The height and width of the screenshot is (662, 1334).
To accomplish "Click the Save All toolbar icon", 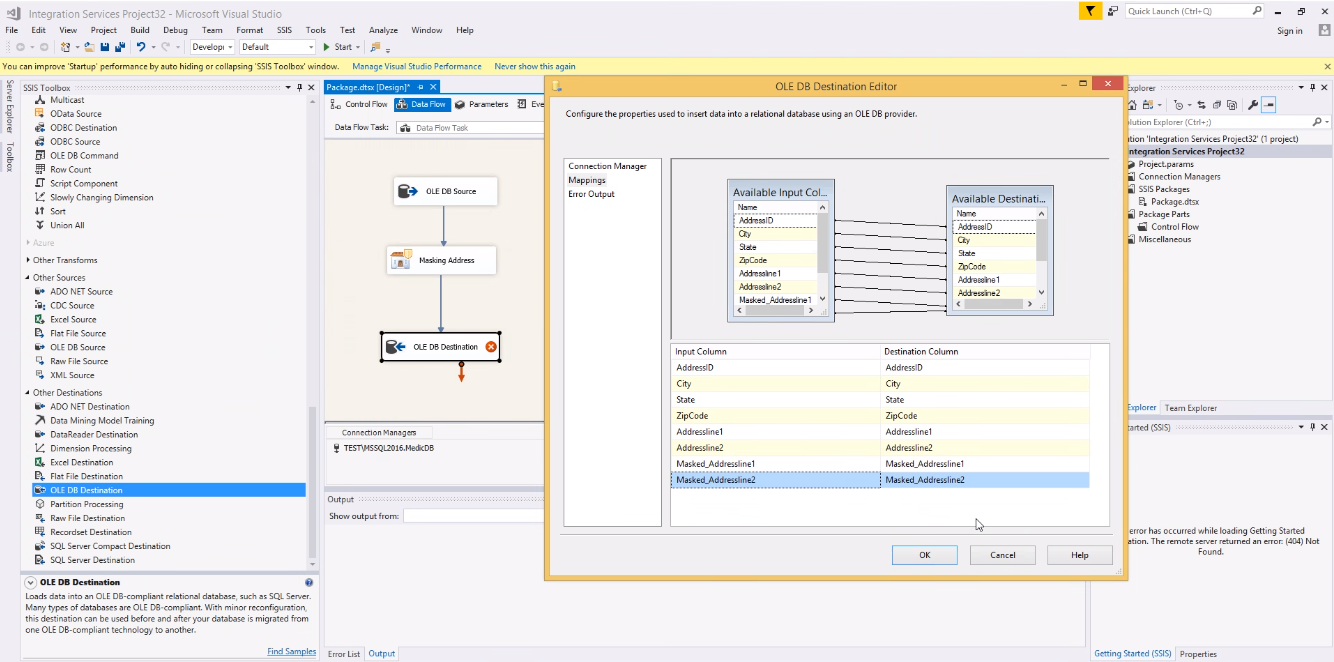I will (120, 47).
